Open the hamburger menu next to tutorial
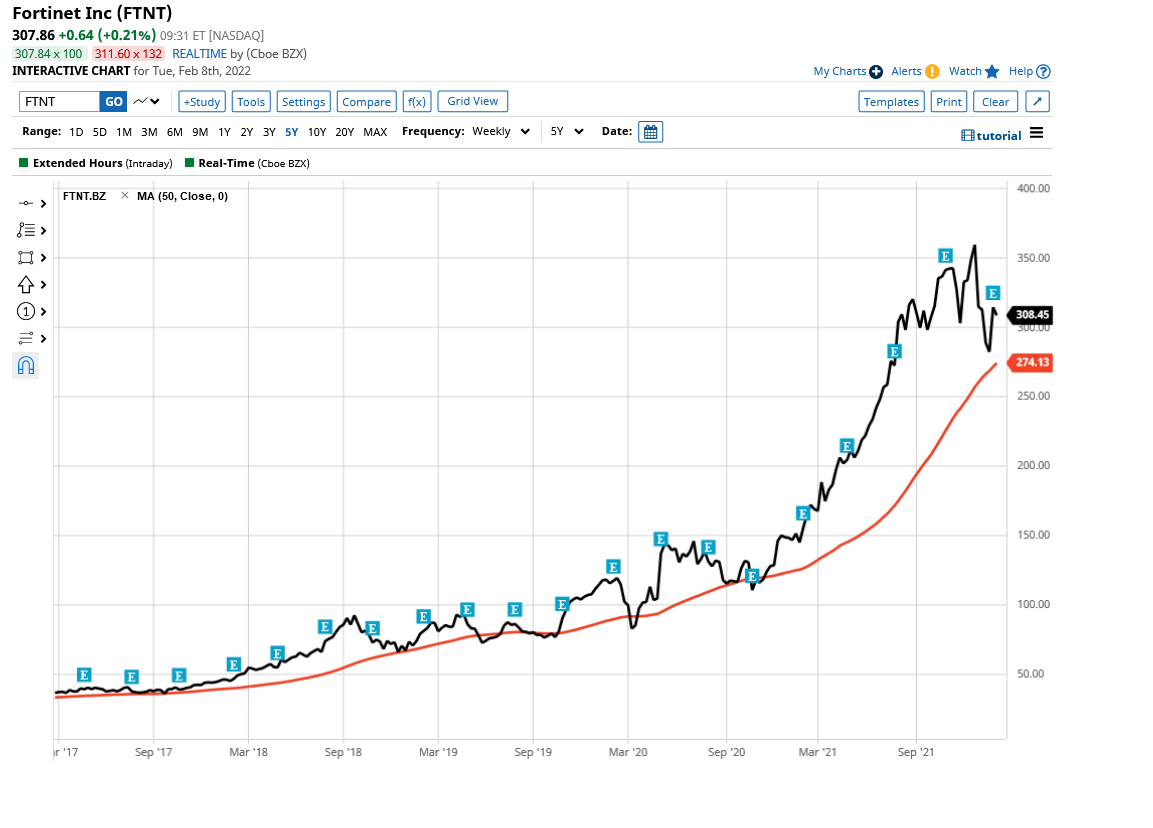Viewport: 1153px width, 828px height. coord(1036,133)
